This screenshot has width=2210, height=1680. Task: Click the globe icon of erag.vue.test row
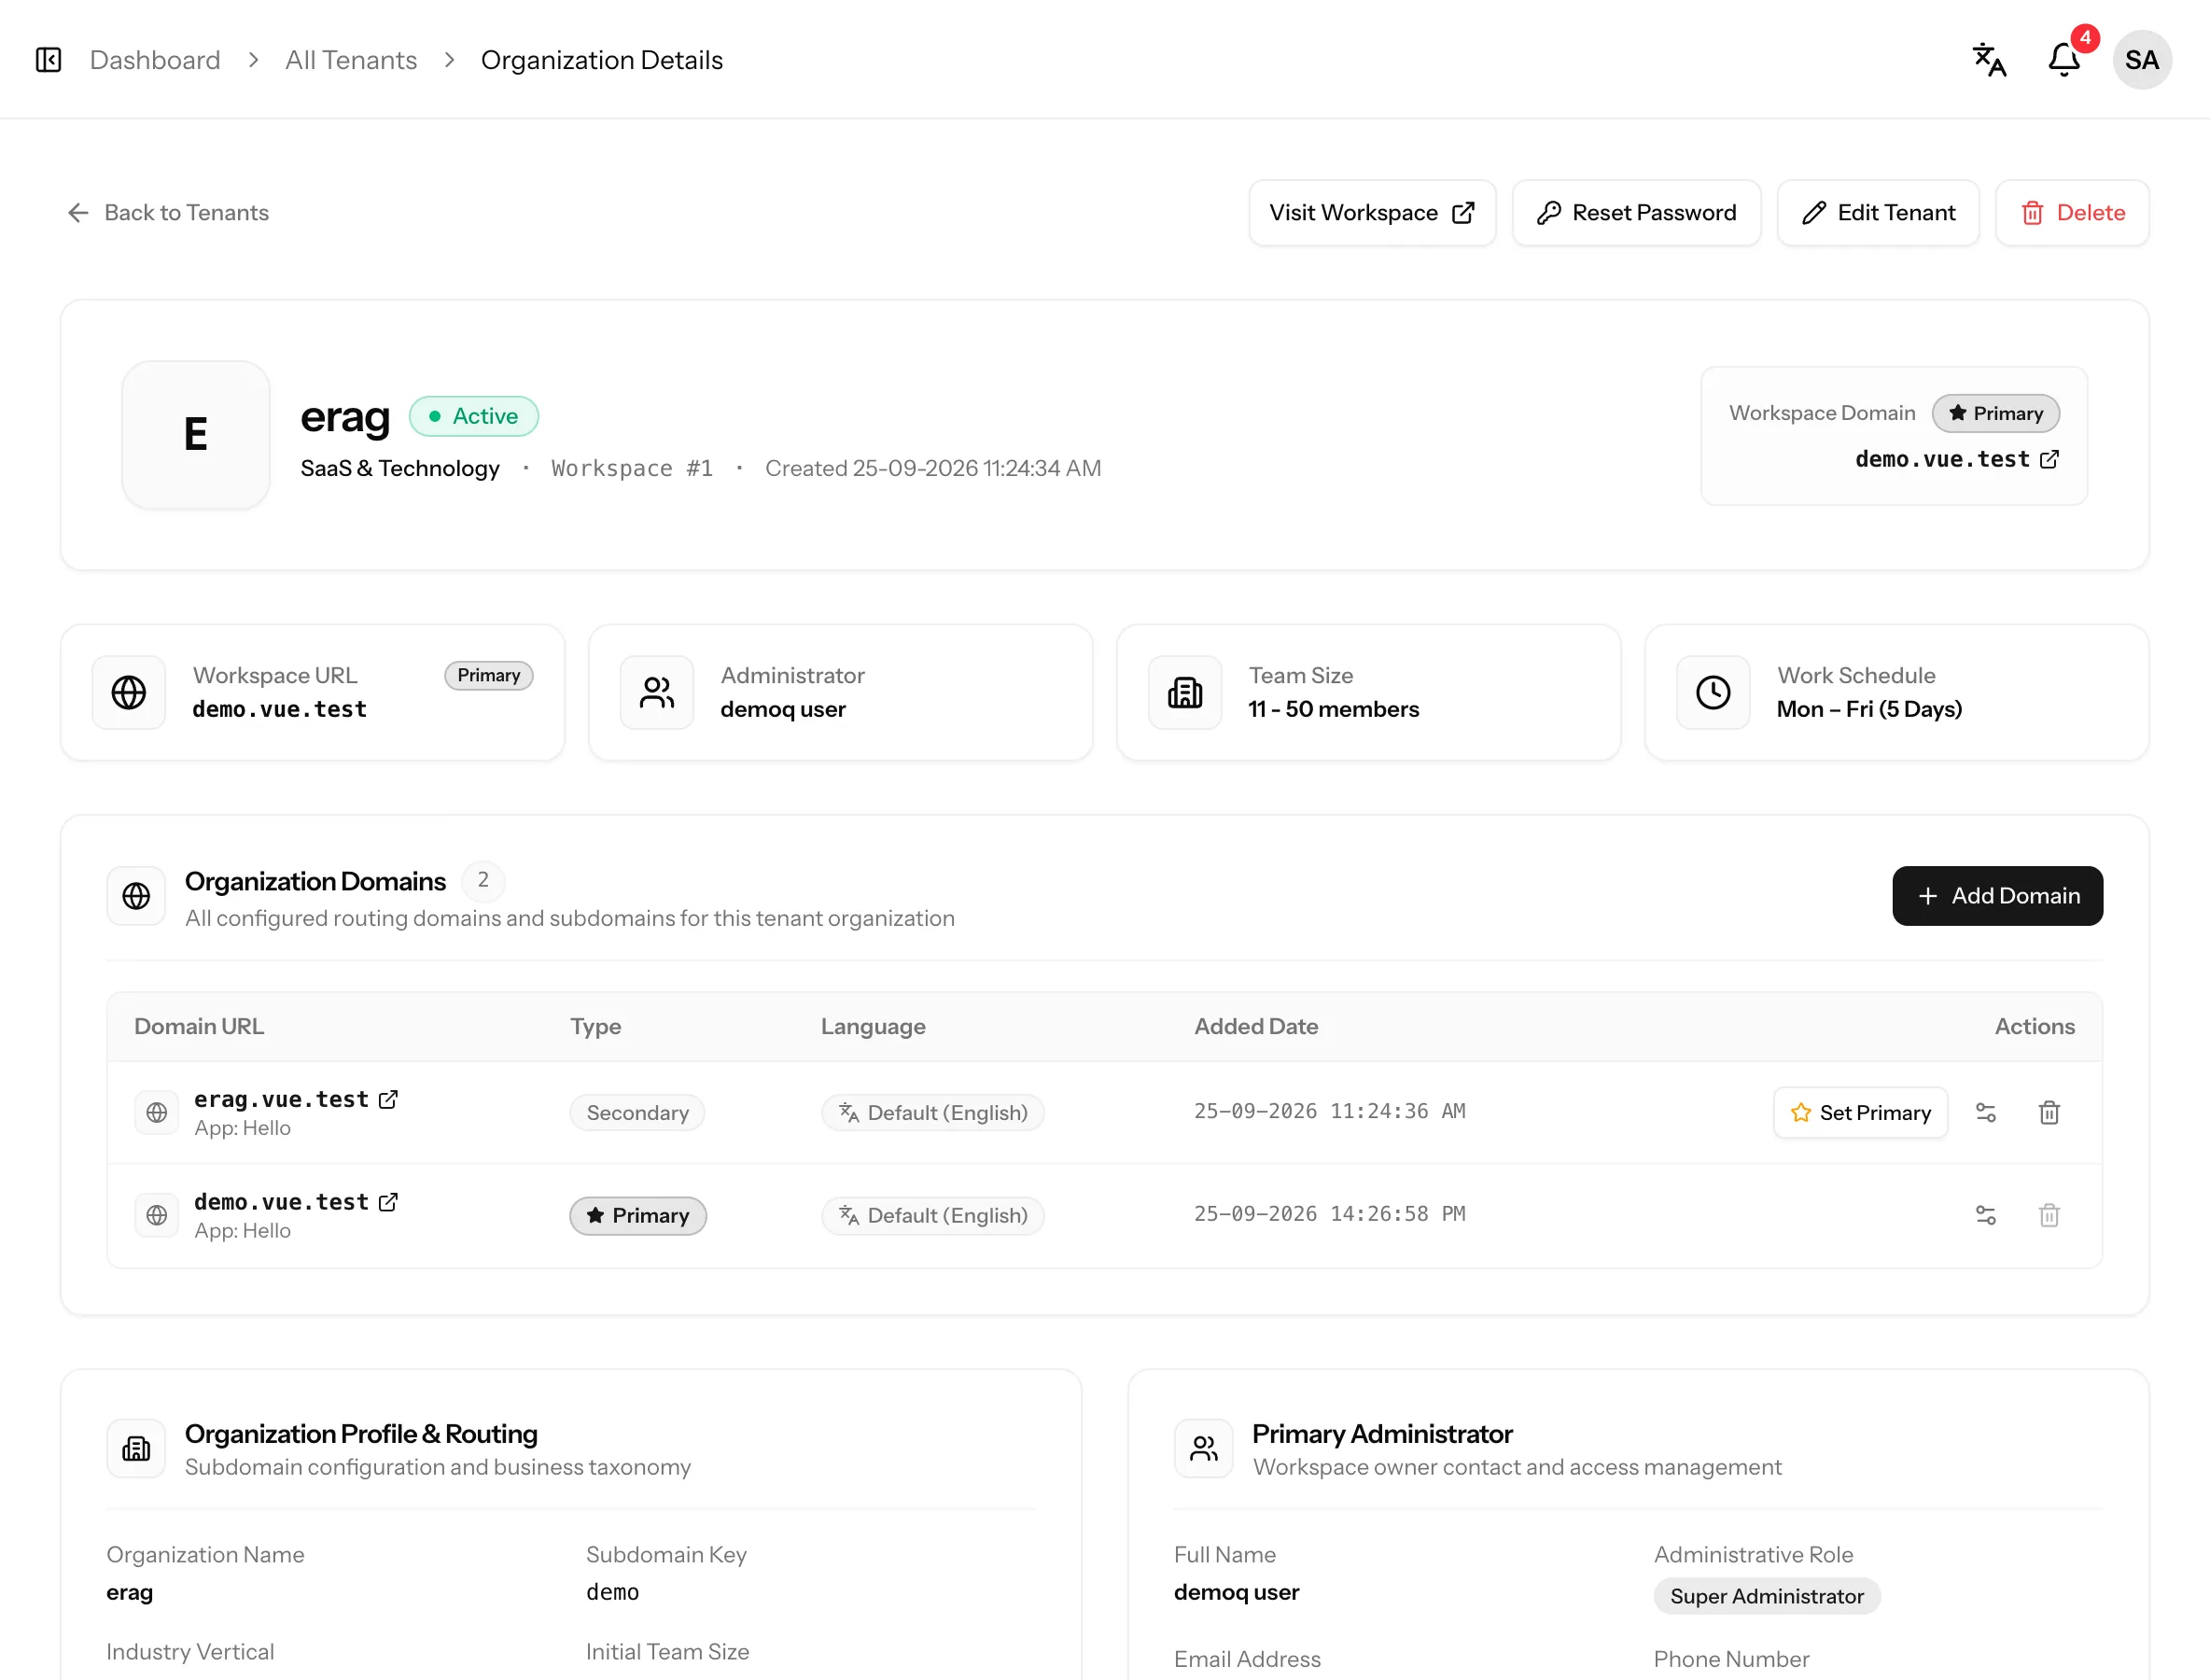[157, 1113]
